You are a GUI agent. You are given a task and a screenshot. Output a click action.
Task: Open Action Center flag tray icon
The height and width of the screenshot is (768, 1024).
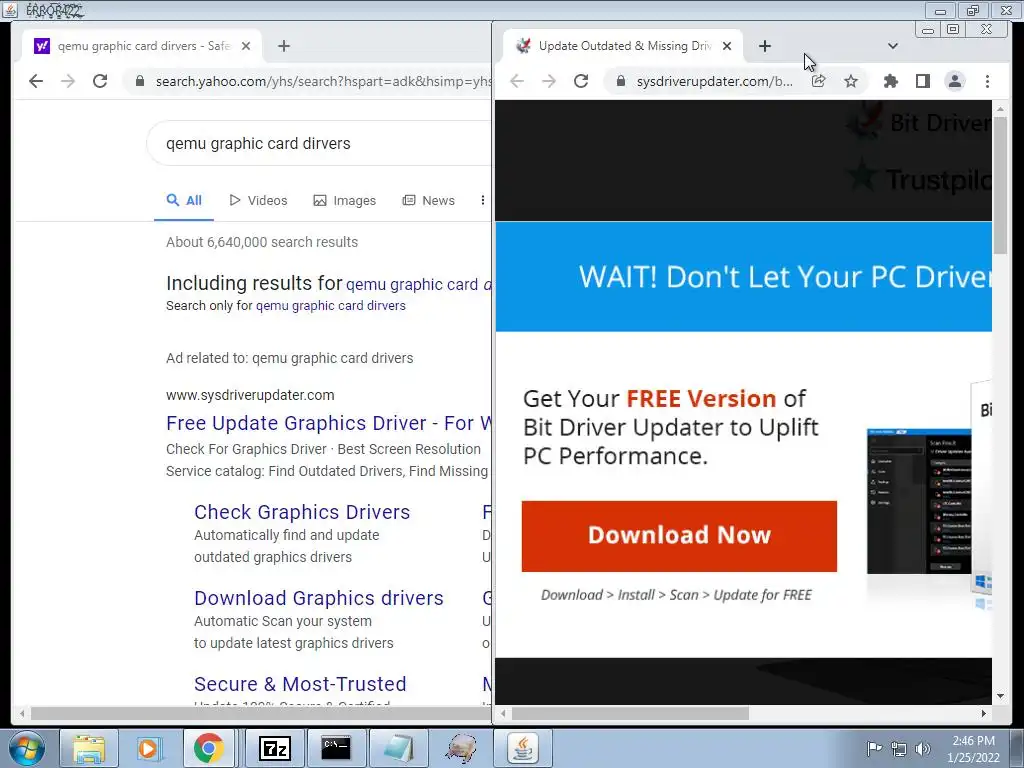[874, 749]
